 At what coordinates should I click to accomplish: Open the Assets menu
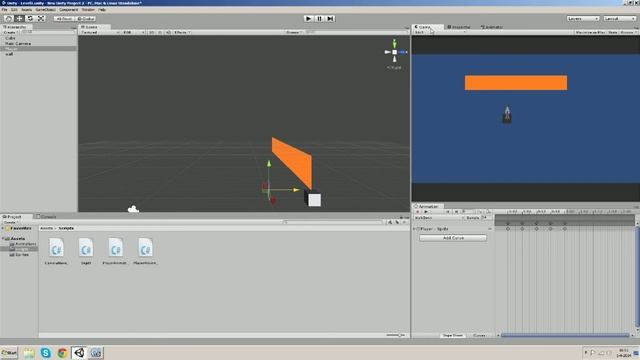[x=27, y=9]
